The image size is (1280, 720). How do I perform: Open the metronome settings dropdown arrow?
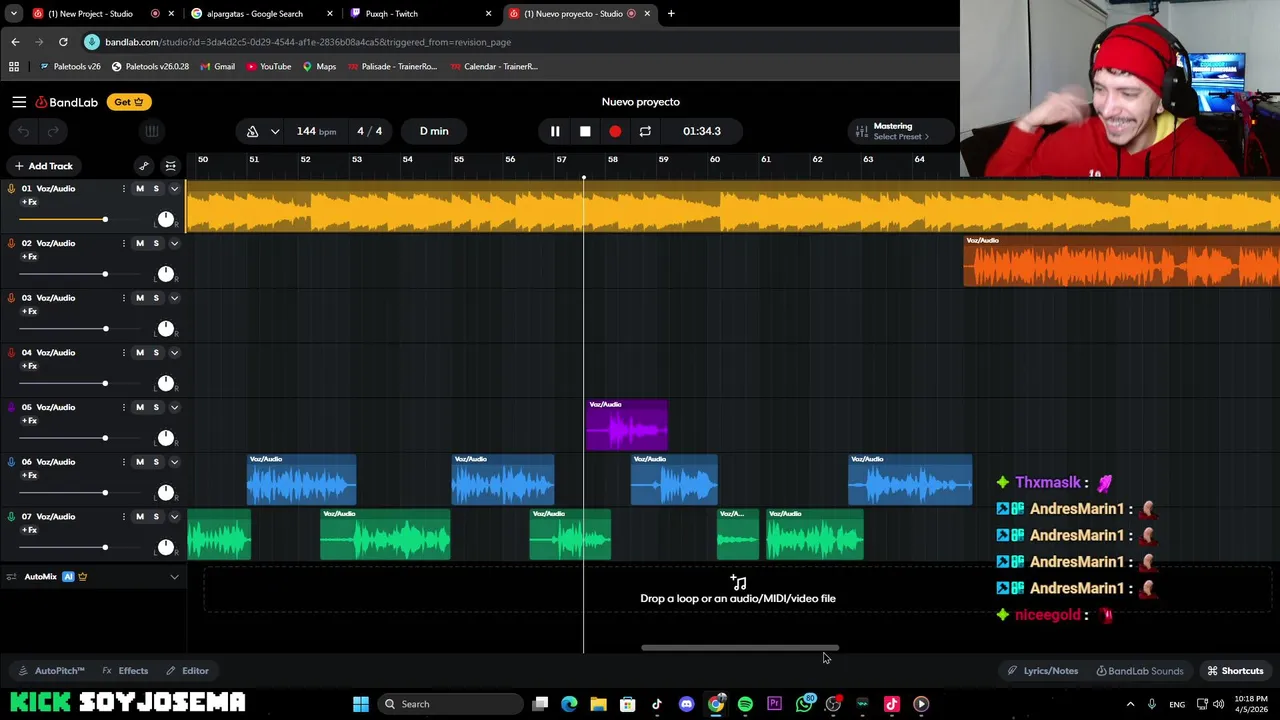pyautogui.click(x=275, y=131)
